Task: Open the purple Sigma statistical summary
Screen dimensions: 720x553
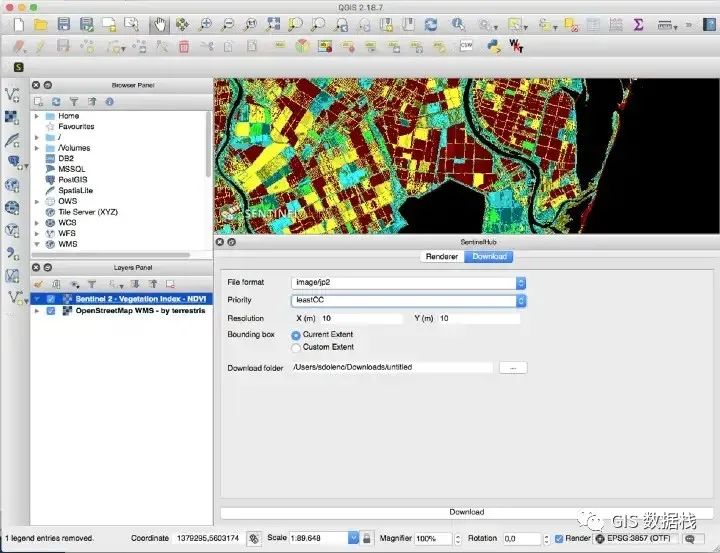Action: tap(638, 24)
